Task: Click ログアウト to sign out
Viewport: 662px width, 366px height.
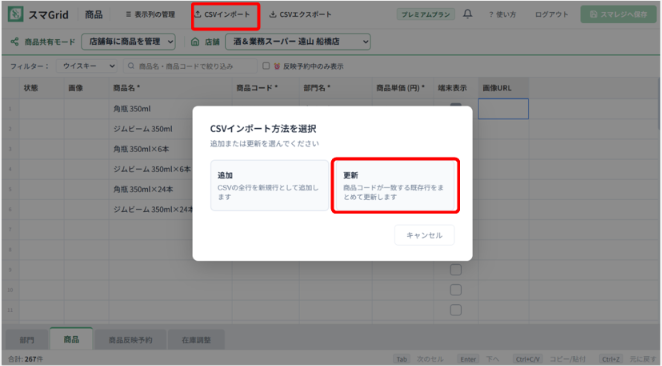Action: (551, 14)
